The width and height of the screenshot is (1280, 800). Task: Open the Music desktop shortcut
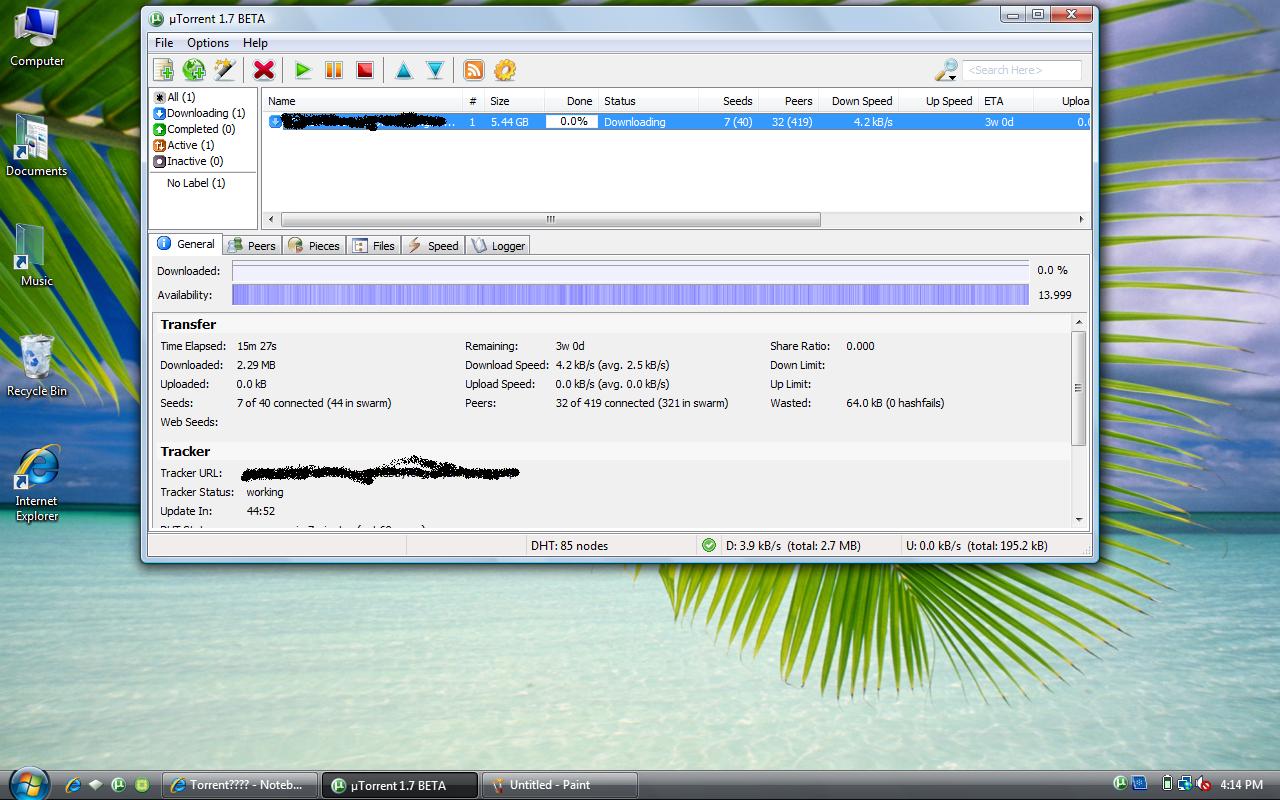coord(37,256)
